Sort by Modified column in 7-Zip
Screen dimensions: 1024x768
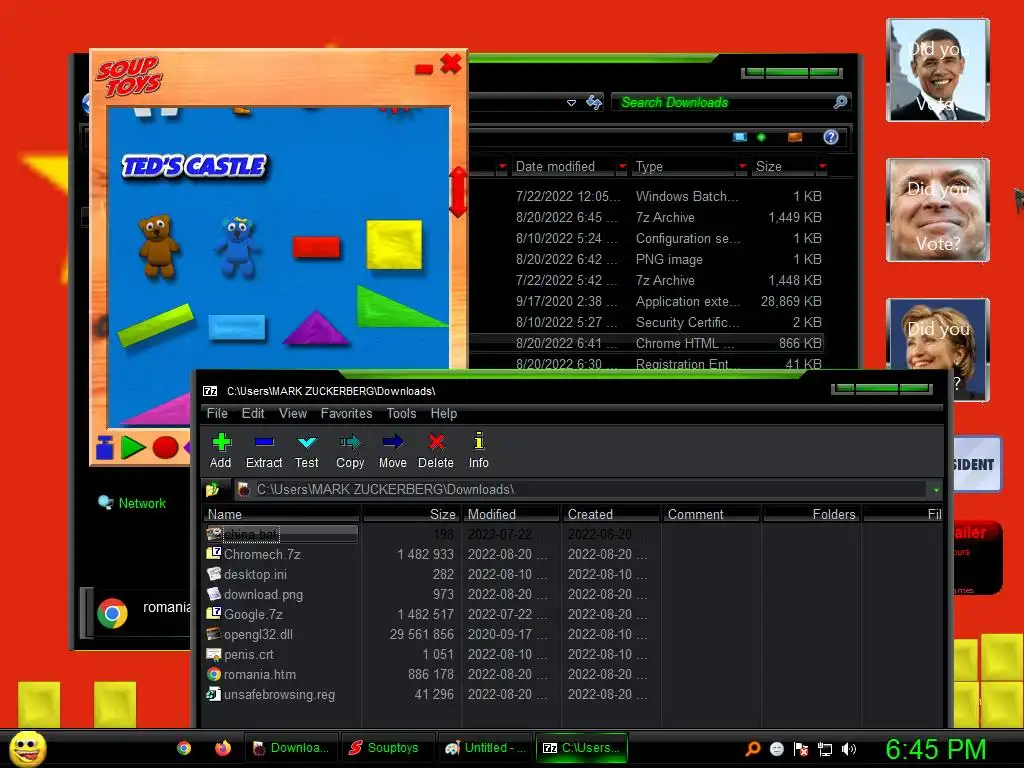point(511,514)
